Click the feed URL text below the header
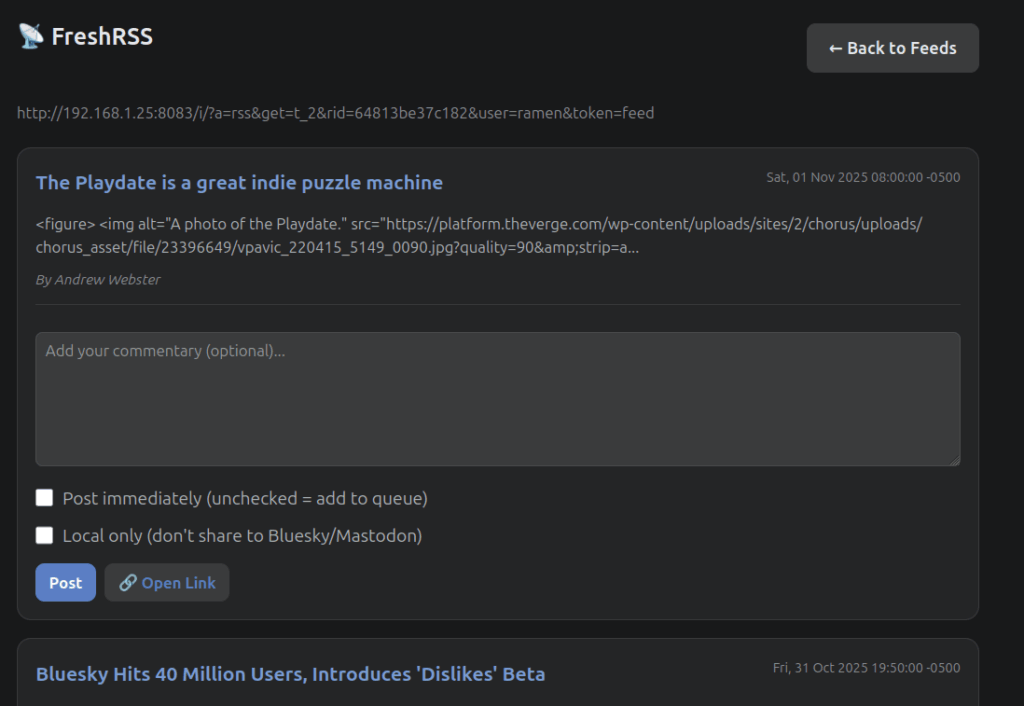This screenshot has height=706, width=1024. (335, 113)
